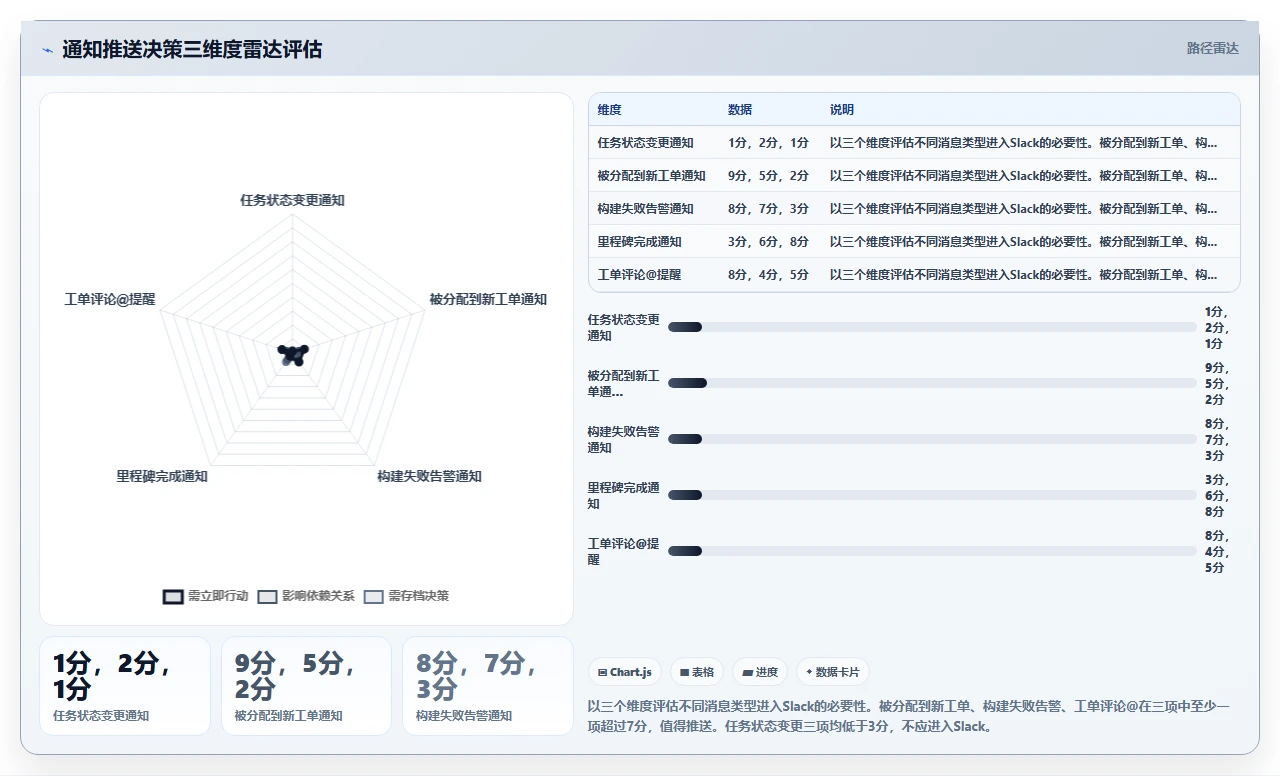Click the 维度 column header
This screenshot has height=776, width=1280.
[610, 110]
